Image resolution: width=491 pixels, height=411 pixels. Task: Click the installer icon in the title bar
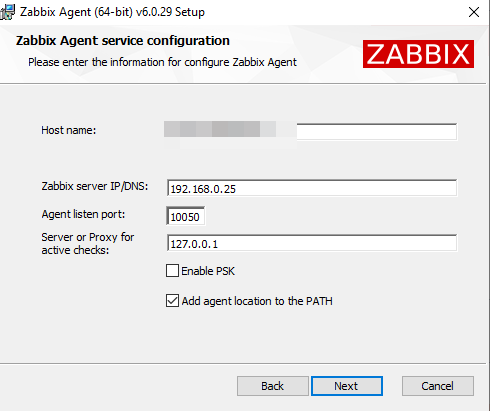tap(7, 12)
